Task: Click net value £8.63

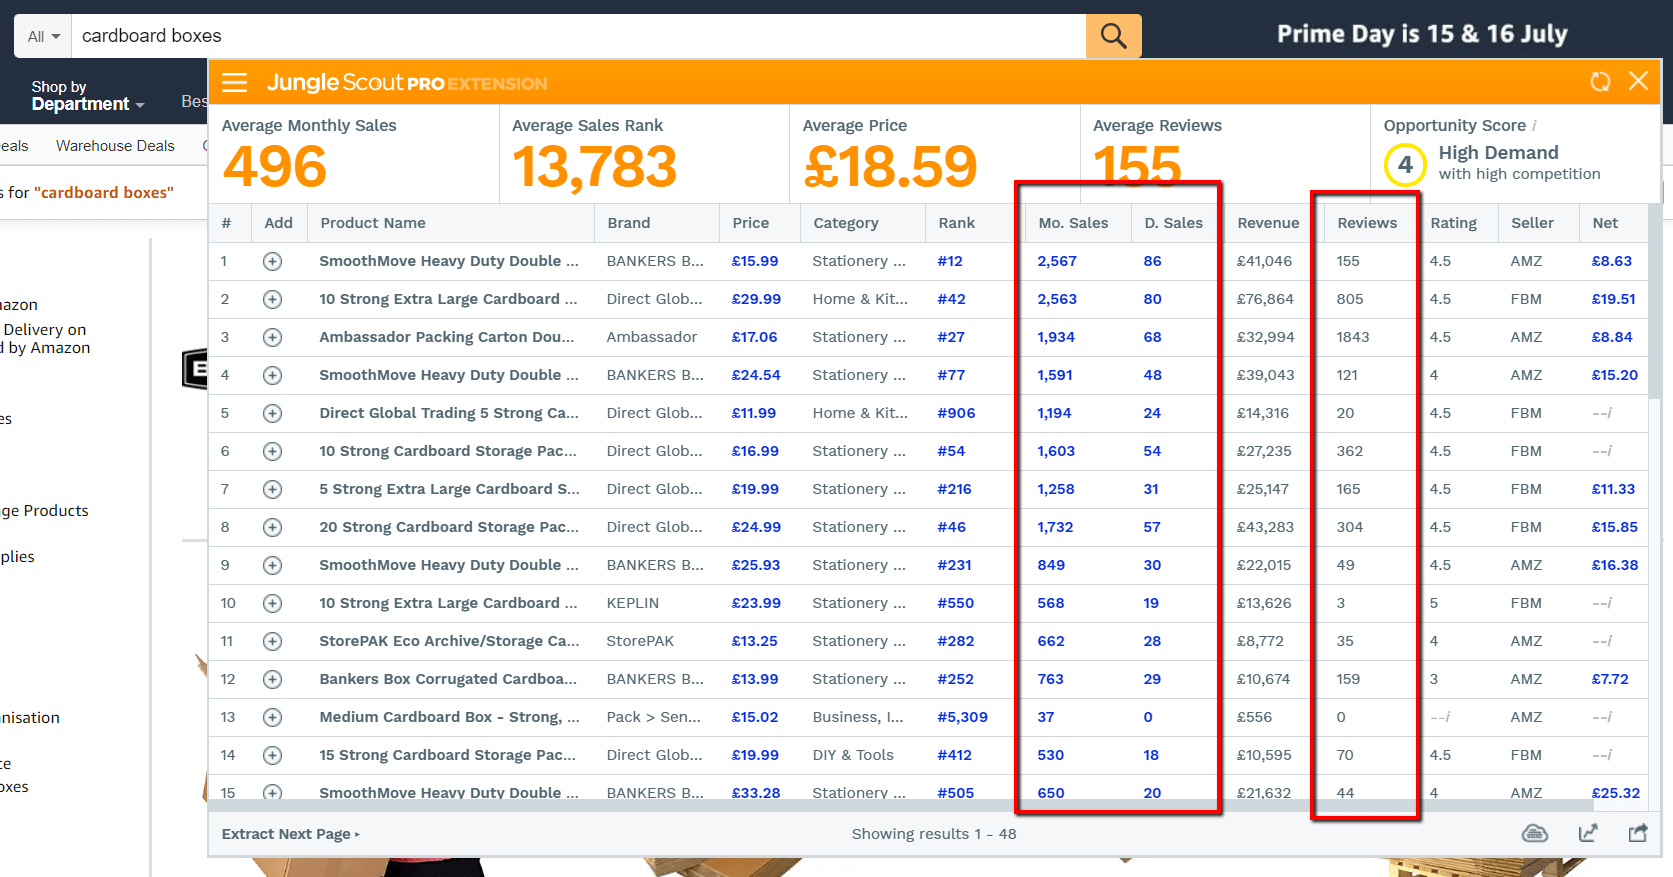Action: 1612,261
